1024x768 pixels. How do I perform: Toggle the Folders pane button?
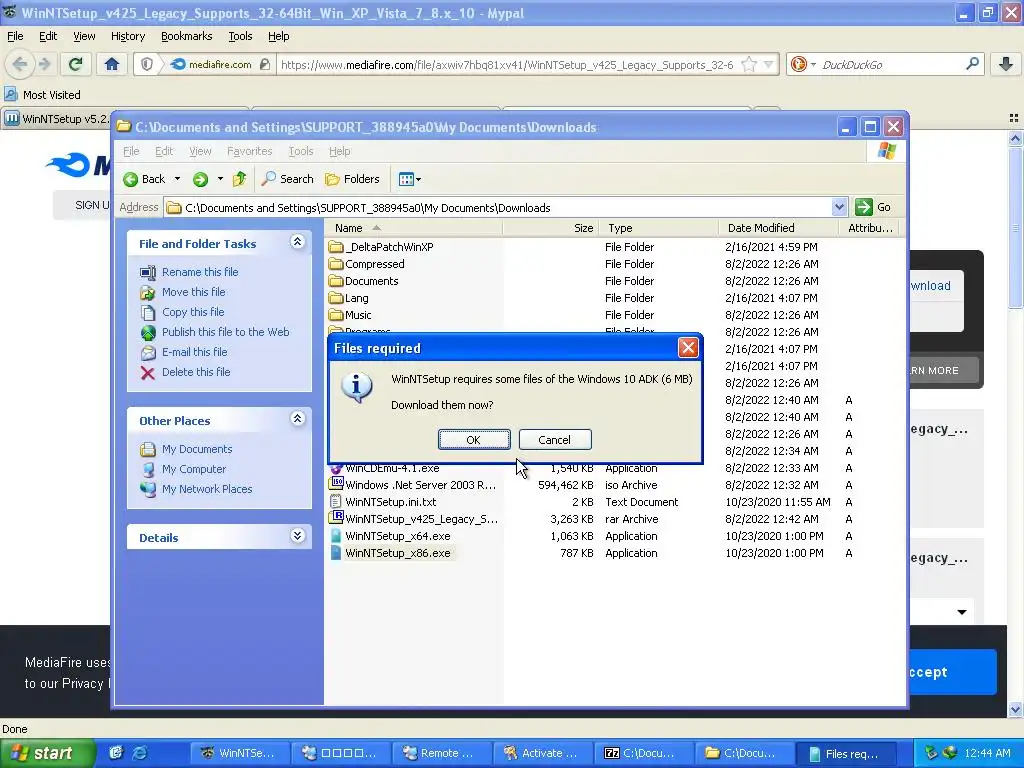coord(352,179)
